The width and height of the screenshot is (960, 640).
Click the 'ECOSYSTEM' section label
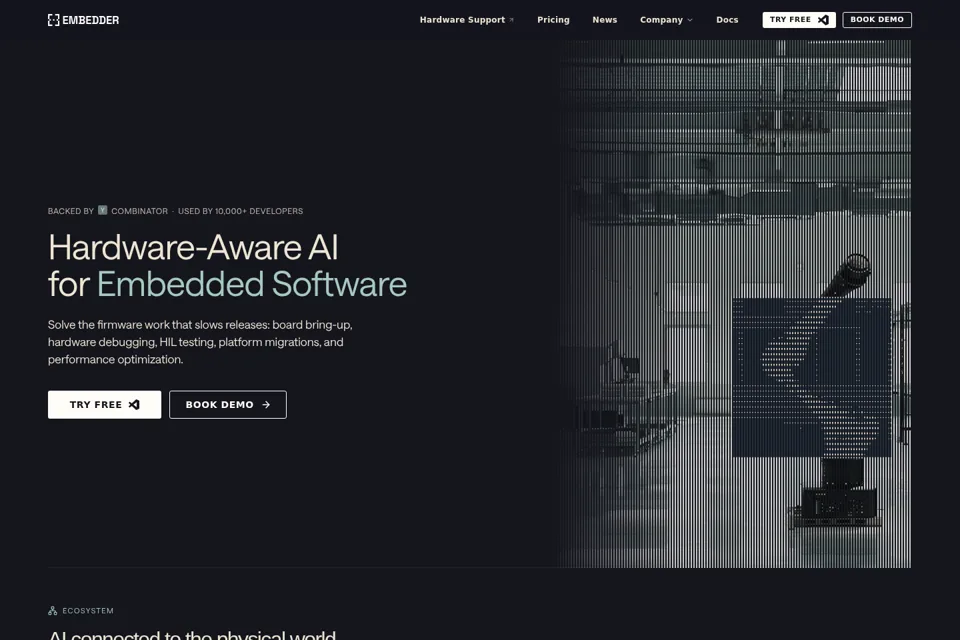coord(88,611)
